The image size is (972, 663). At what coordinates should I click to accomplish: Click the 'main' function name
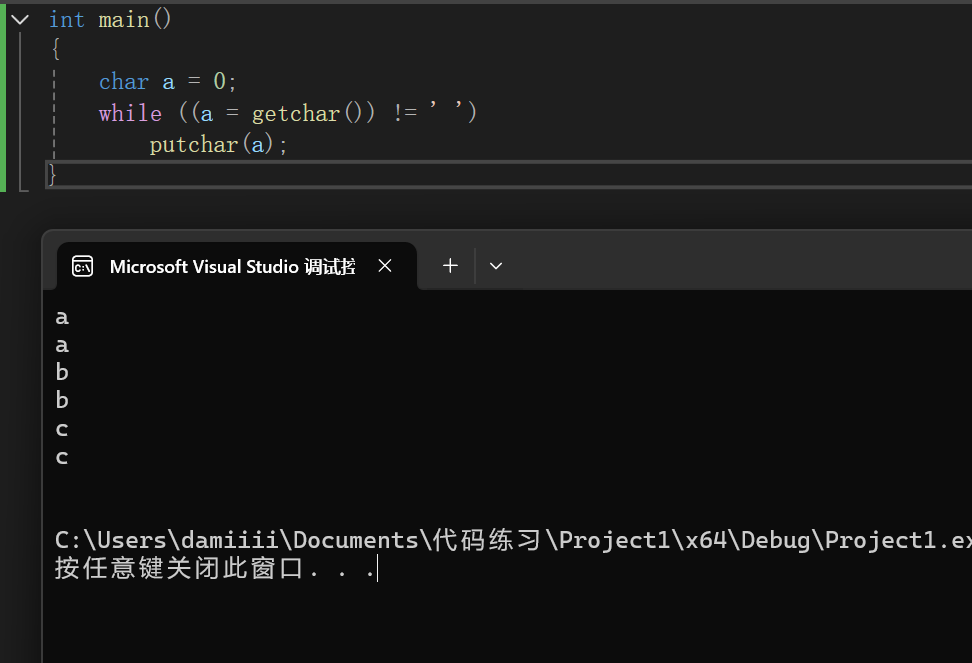[x=124, y=20]
